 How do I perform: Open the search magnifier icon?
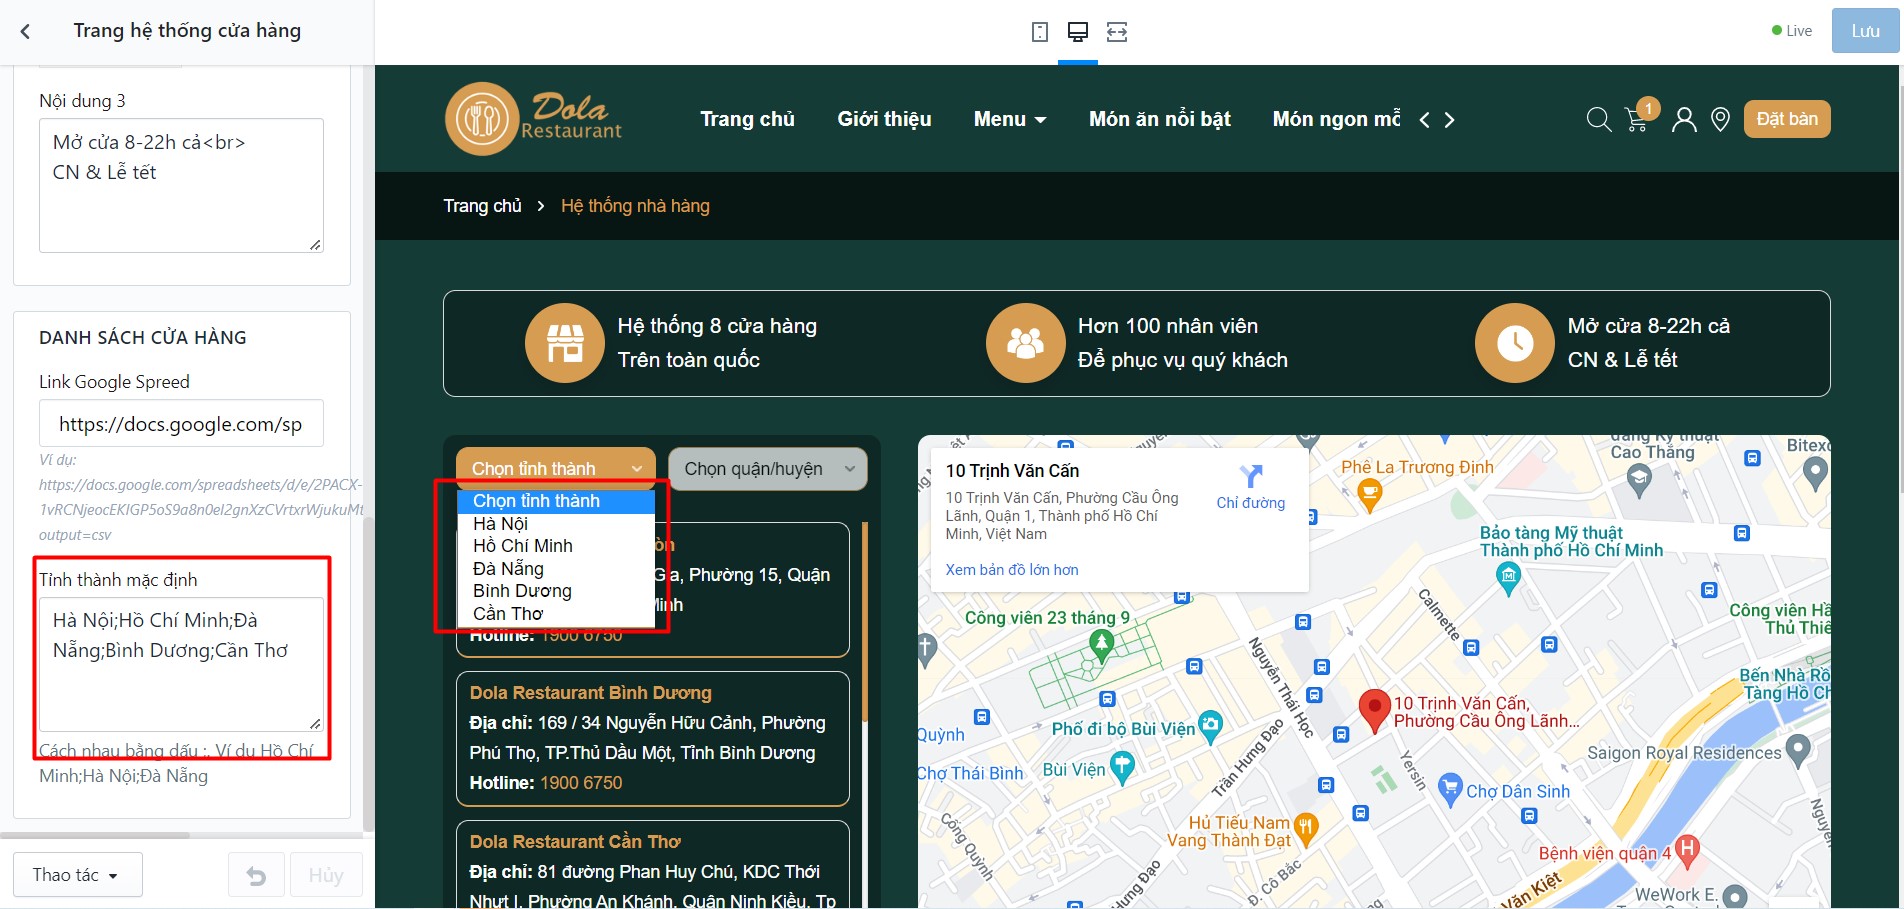point(1599,120)
